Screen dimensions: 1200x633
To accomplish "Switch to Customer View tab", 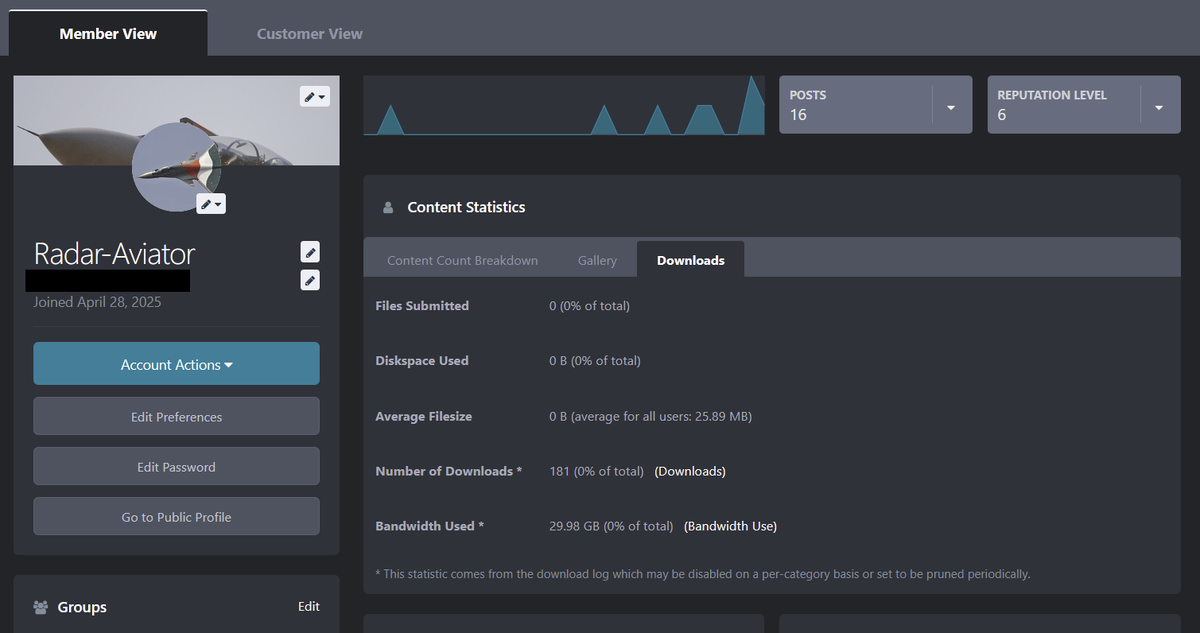I will (310, 33).
